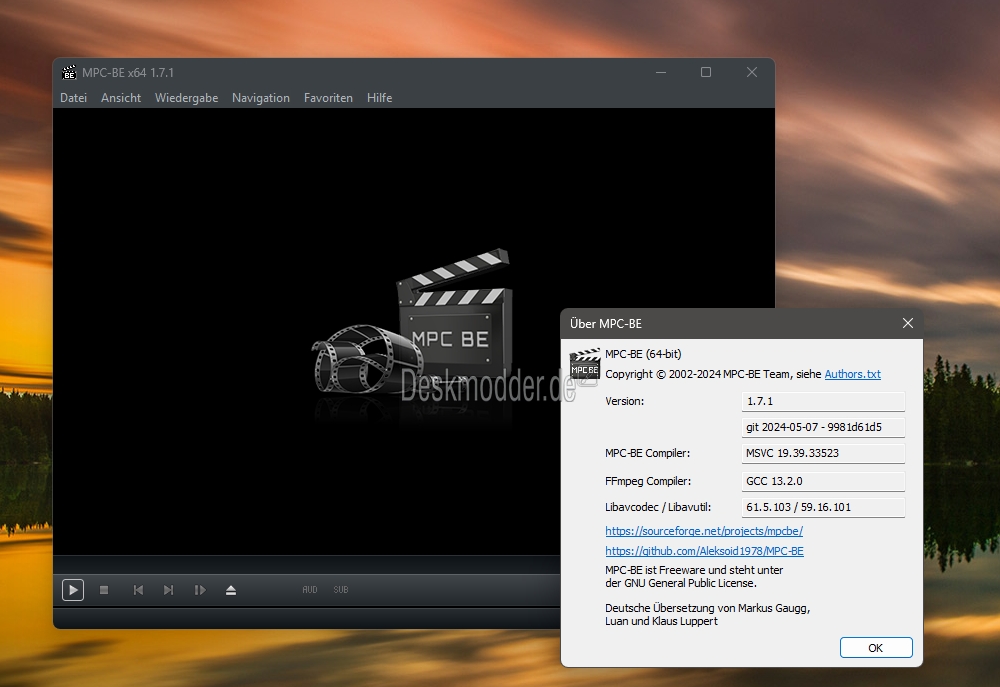
Task: Advance one frame with the frame-step icon
Action: point(200,590)
